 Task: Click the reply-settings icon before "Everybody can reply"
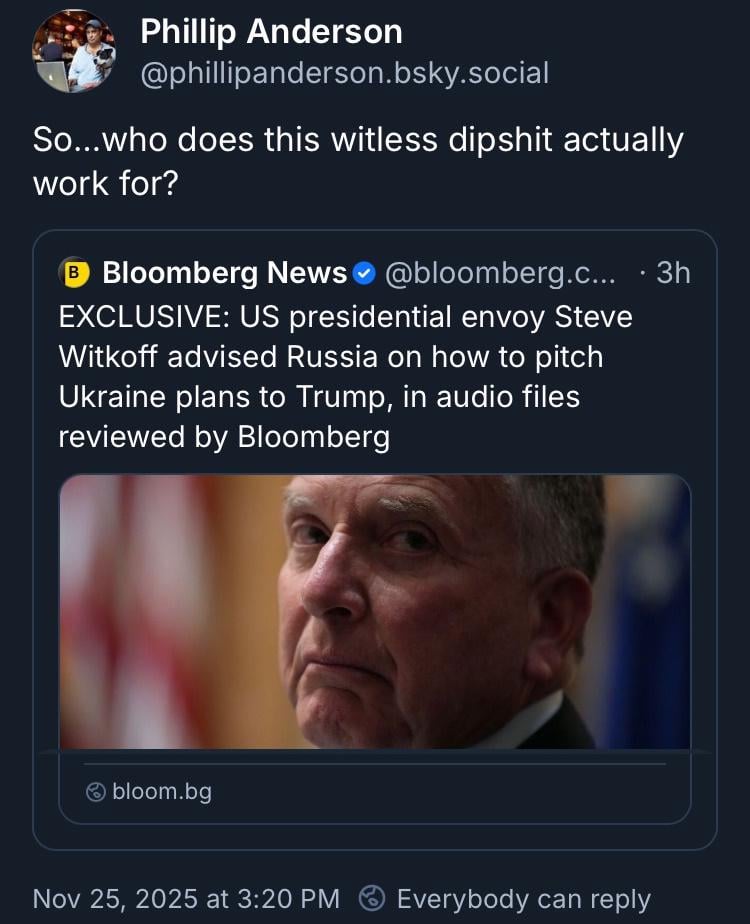[x=371, y=898]
